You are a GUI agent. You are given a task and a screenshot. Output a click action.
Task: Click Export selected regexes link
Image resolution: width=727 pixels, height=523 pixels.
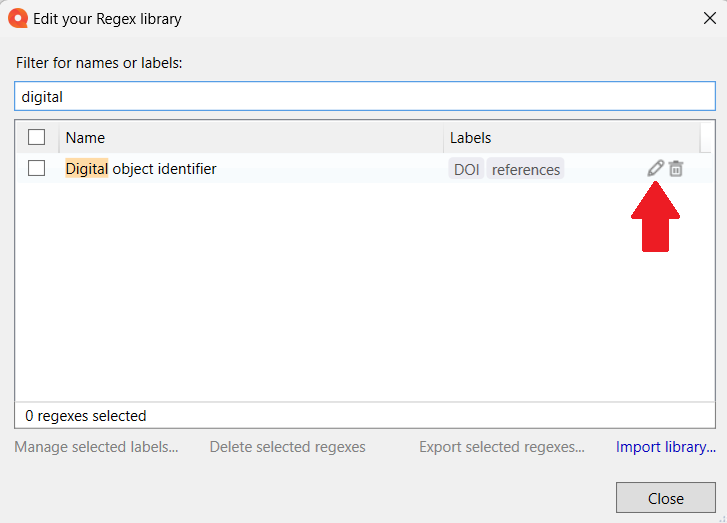(502, 447)
